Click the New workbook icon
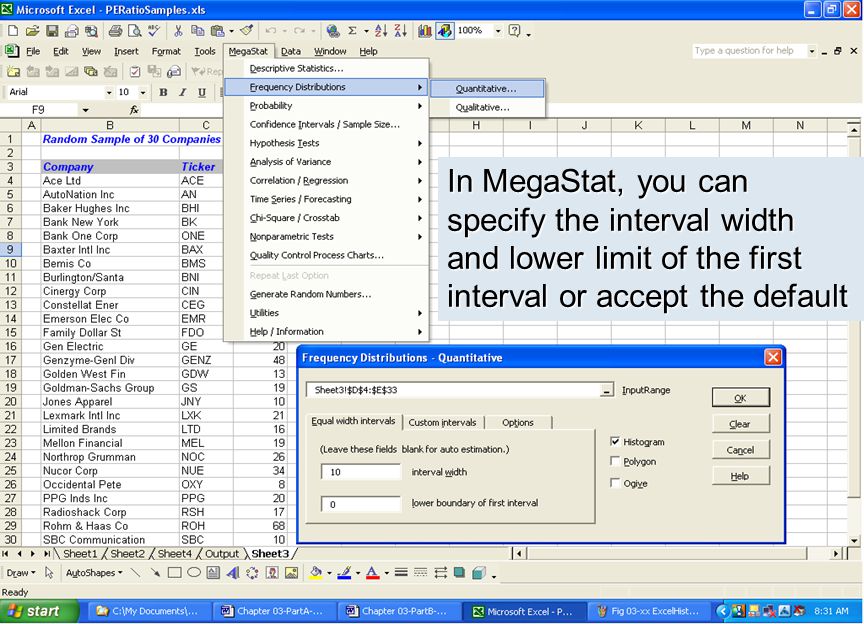864x624 pixels. point(13,31)
